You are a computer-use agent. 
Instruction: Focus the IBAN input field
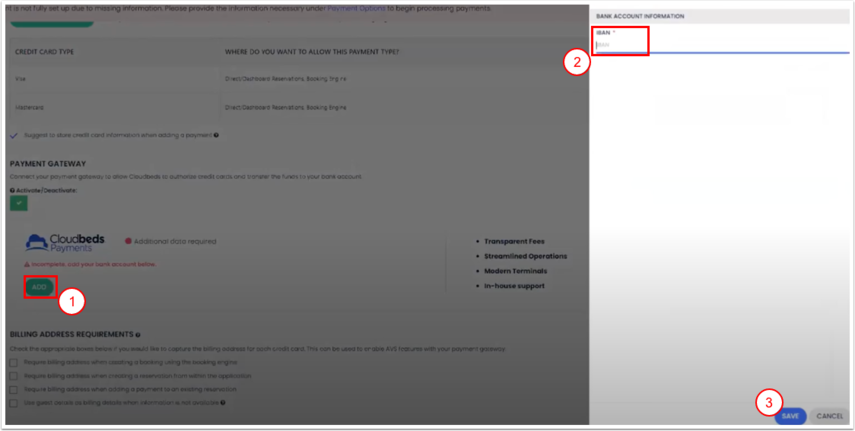pos(722,45)
